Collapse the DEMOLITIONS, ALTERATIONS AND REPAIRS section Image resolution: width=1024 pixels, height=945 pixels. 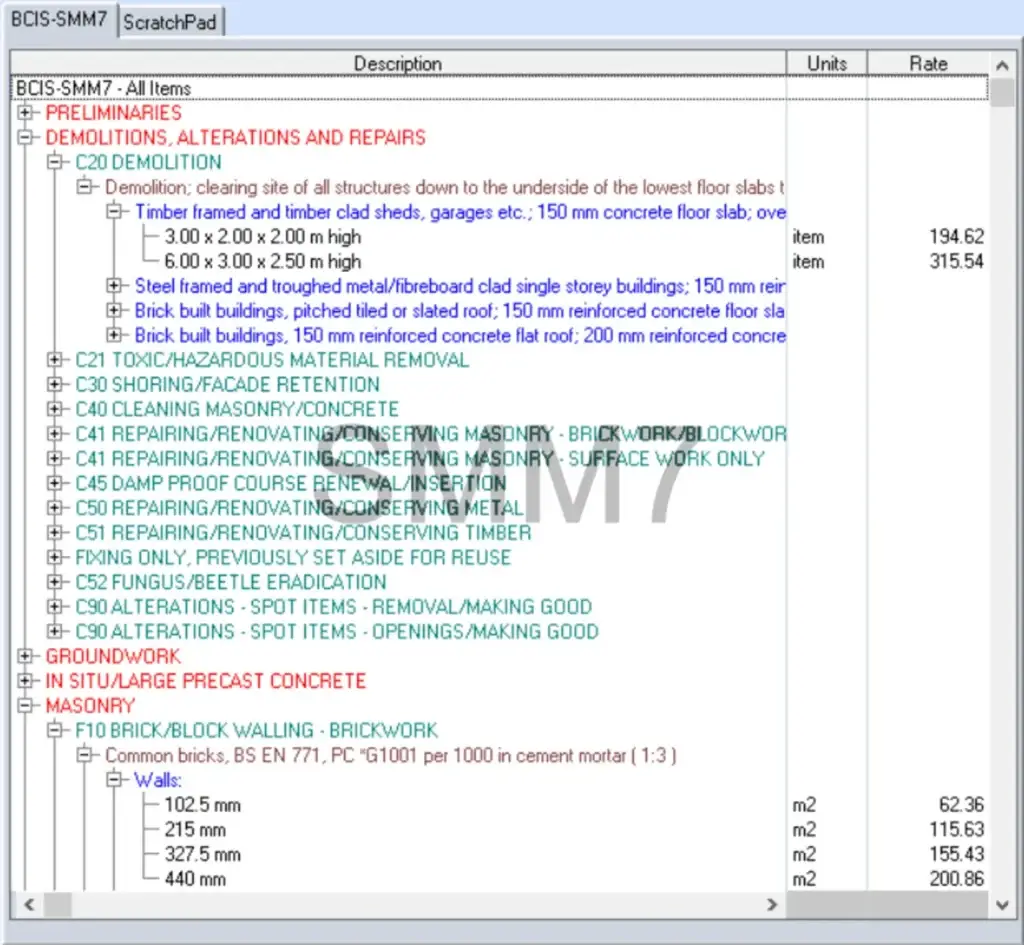point(25,138)
